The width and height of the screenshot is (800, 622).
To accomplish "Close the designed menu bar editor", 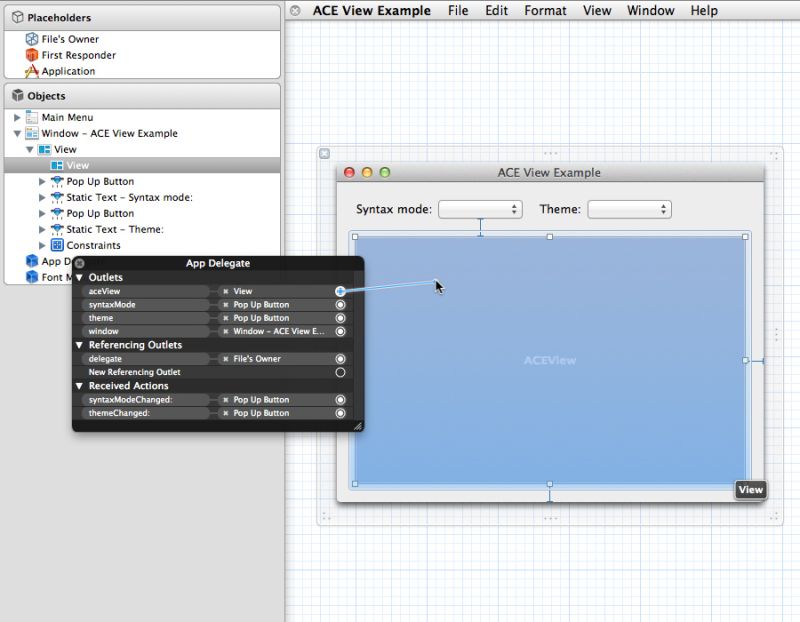I will 295,10.
